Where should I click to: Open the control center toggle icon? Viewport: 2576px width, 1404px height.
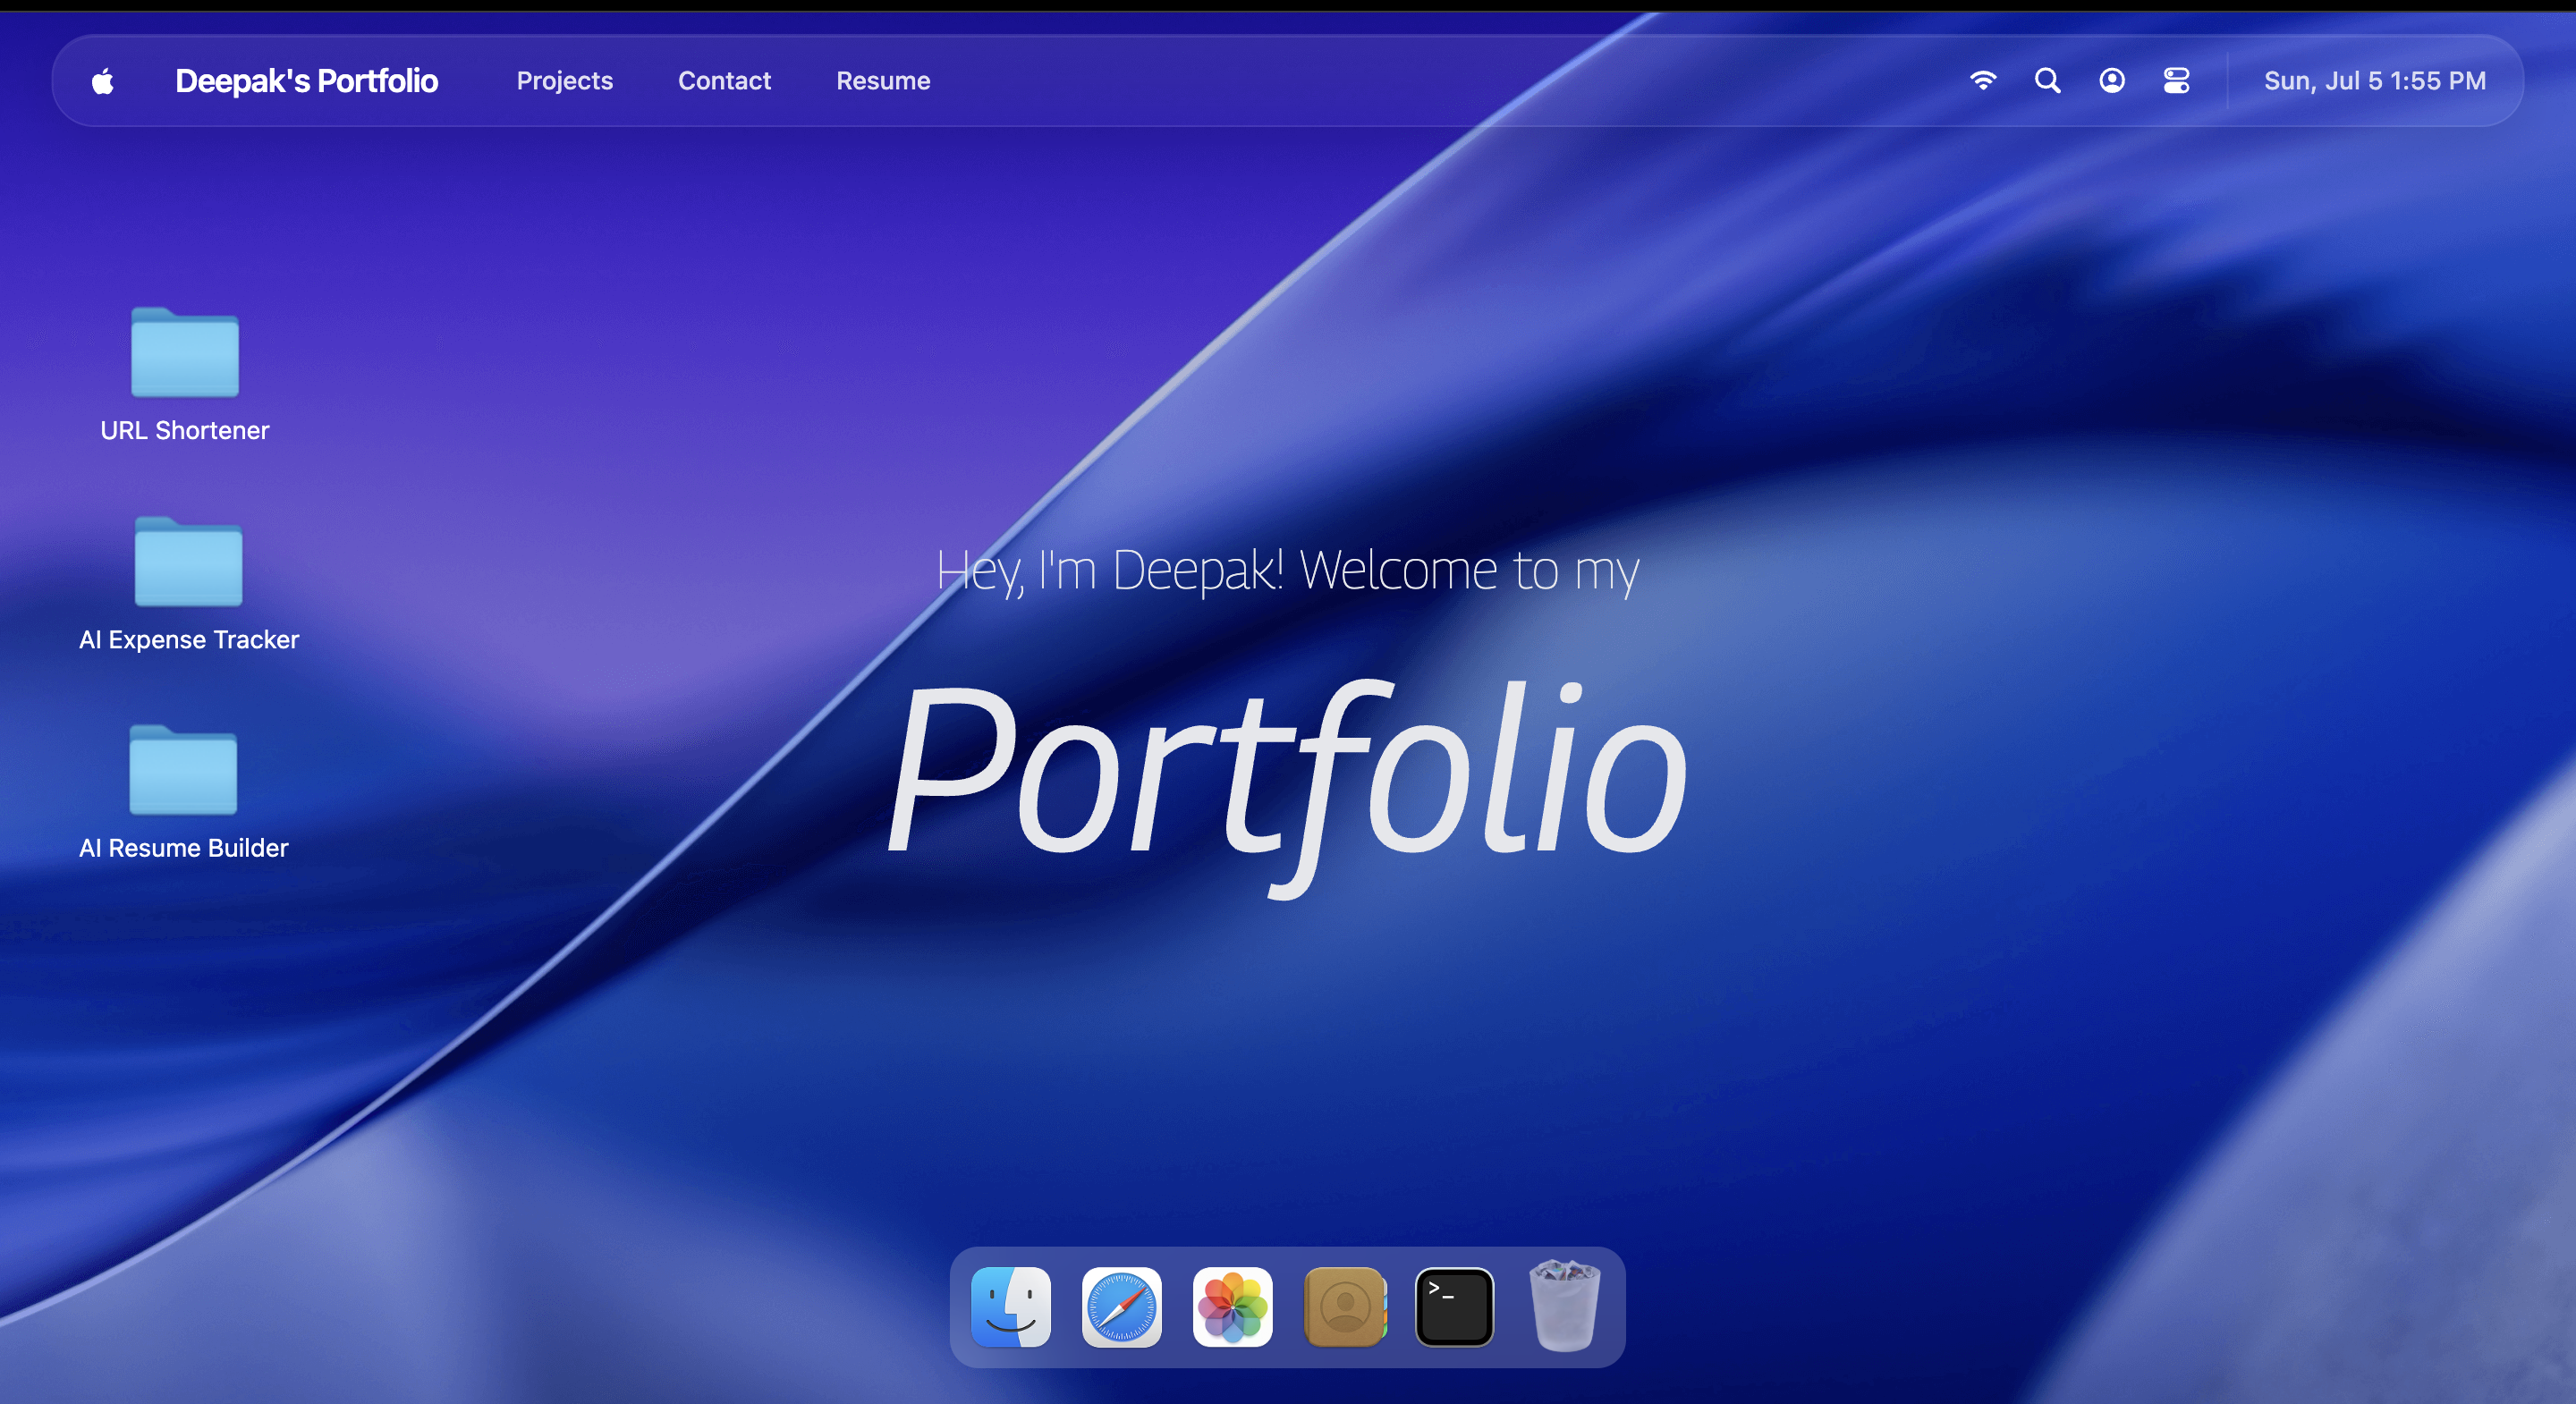(x=2176, y=80)
